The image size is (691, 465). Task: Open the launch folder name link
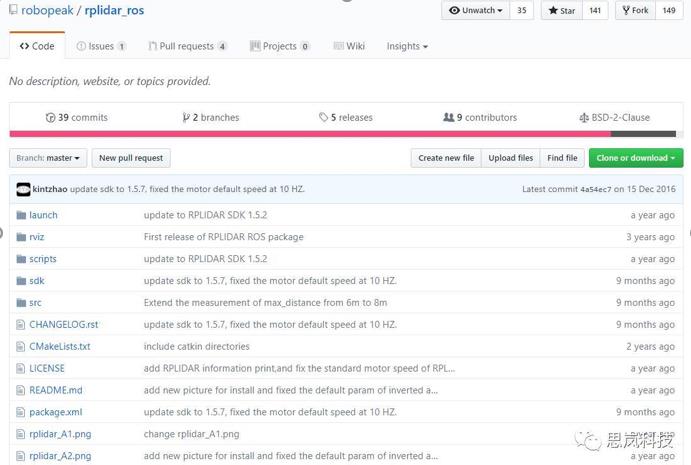(43, 215)
